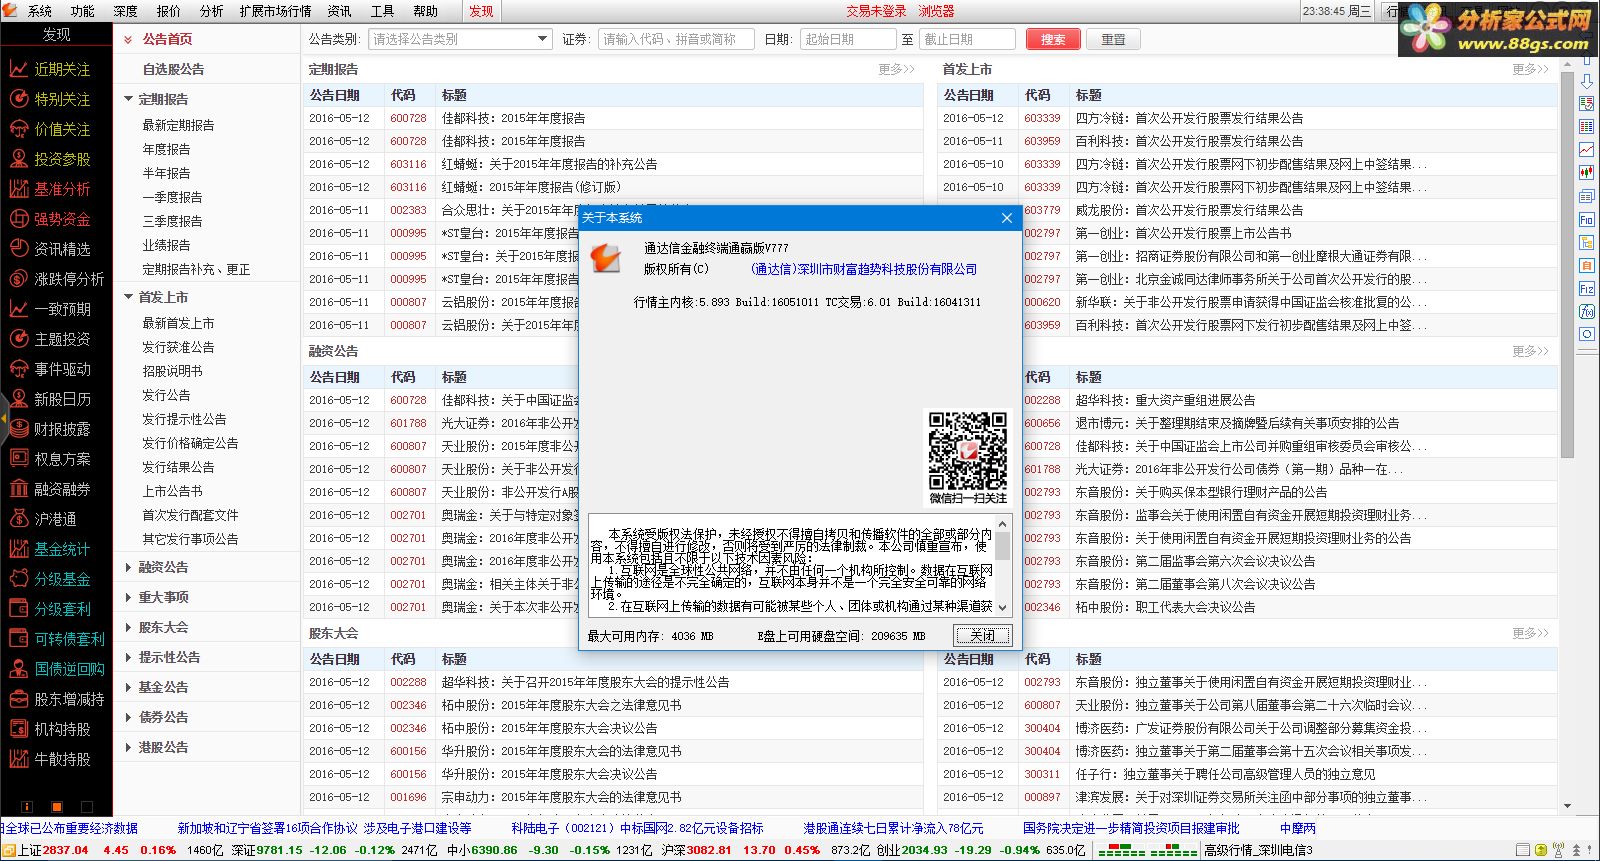1600x861 pixels.
Task: Click the candlestick chart icon in right toolbar
Action: tap(1586, 172)
